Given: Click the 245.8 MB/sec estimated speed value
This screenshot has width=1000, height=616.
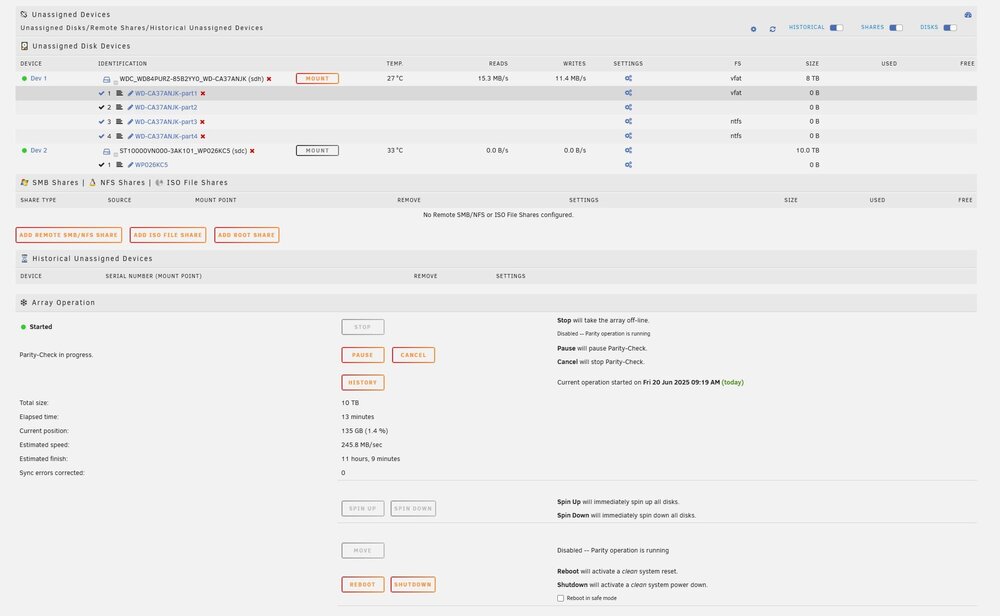Looking at the screenshot, I should pos(362,445).
